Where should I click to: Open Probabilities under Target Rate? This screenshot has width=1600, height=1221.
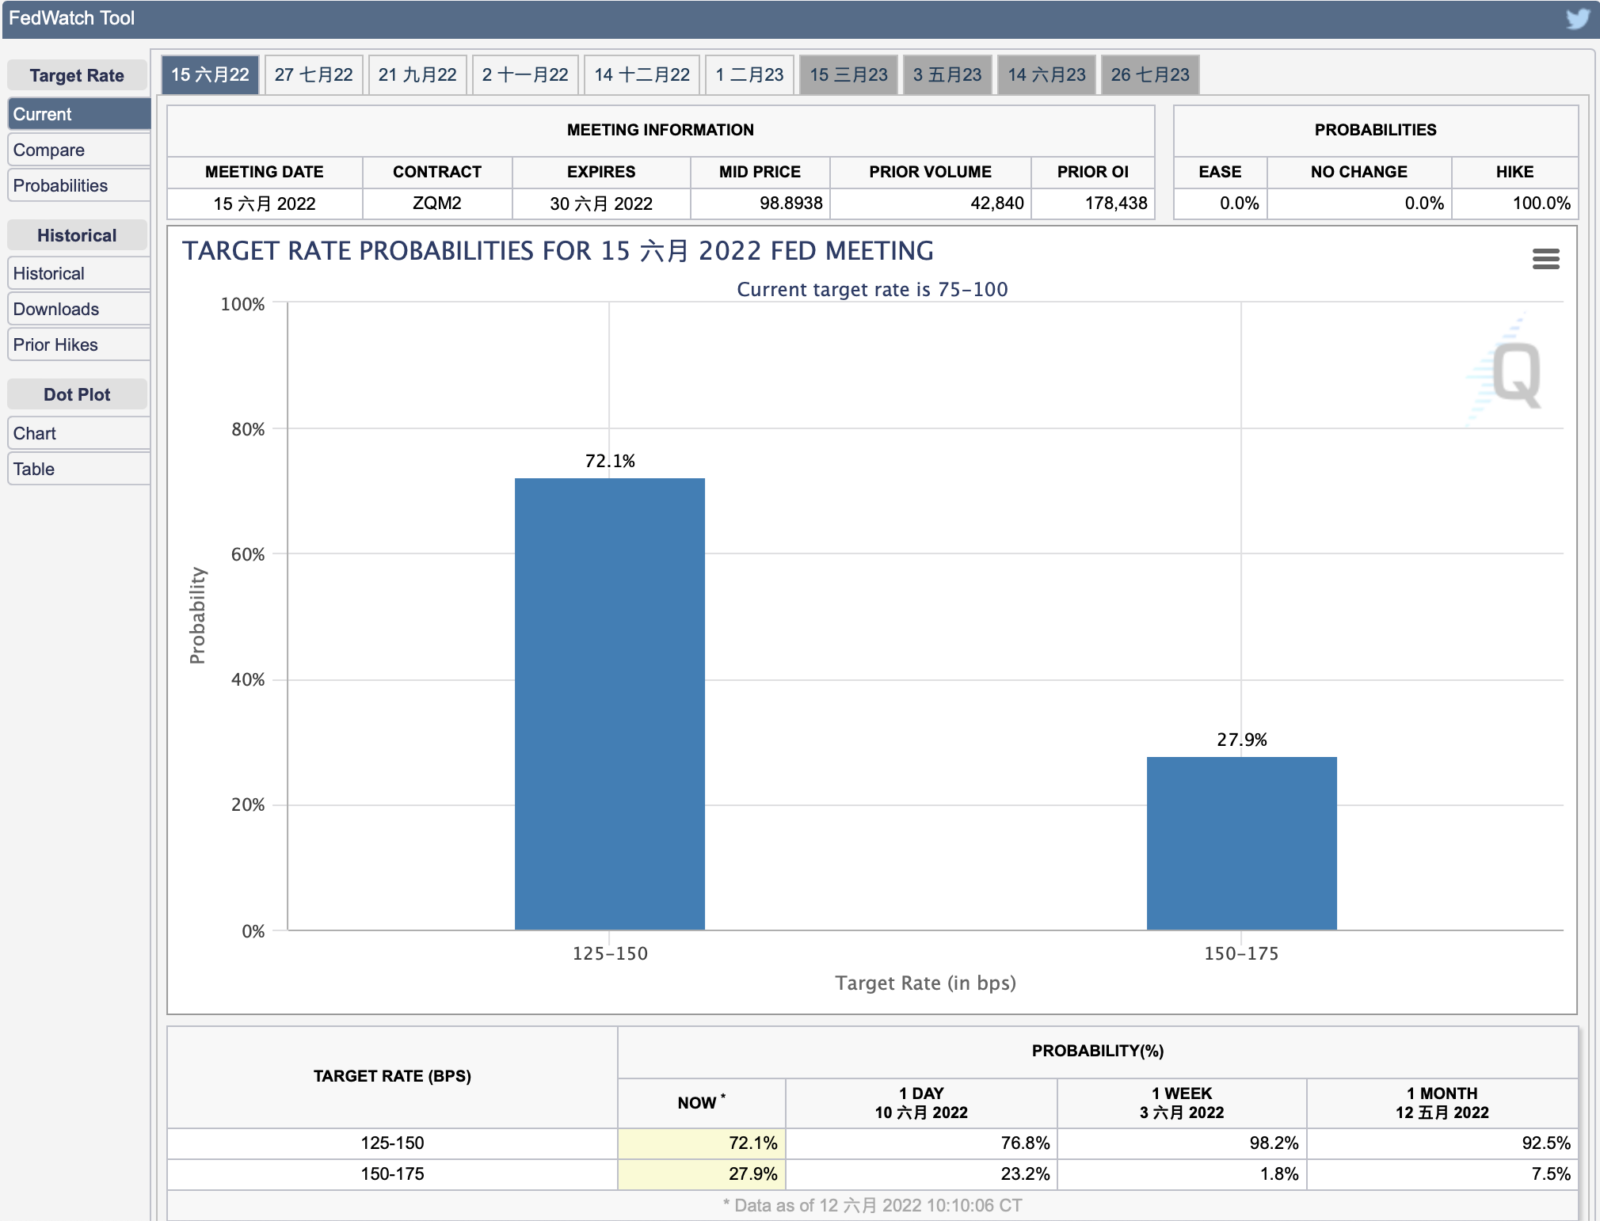[x=60, y=186]
